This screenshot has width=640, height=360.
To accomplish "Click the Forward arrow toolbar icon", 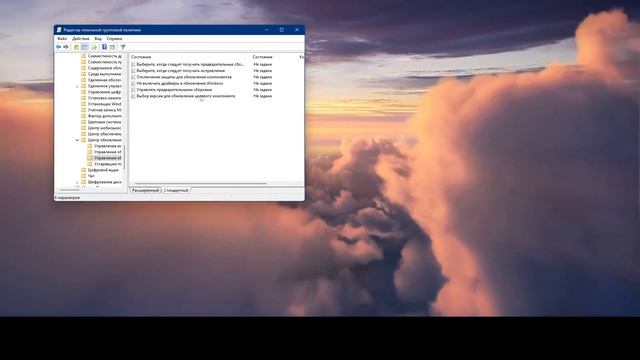I will pyautogui.click(x=66, y=47).
